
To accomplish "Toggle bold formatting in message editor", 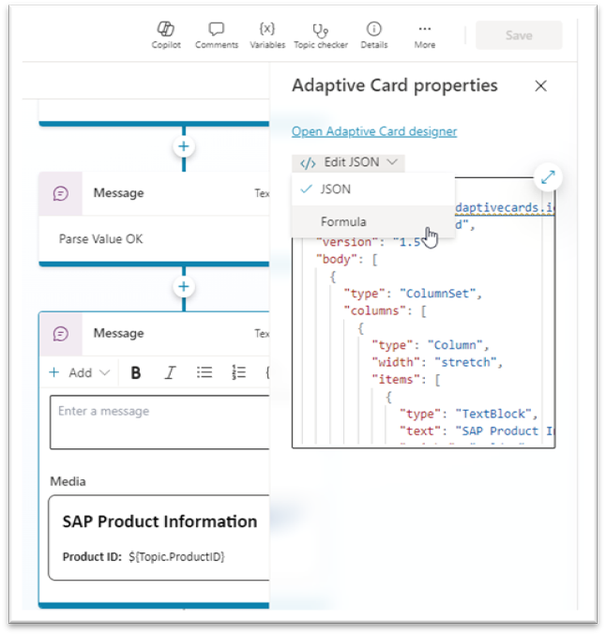I will [x=136, y=373].
